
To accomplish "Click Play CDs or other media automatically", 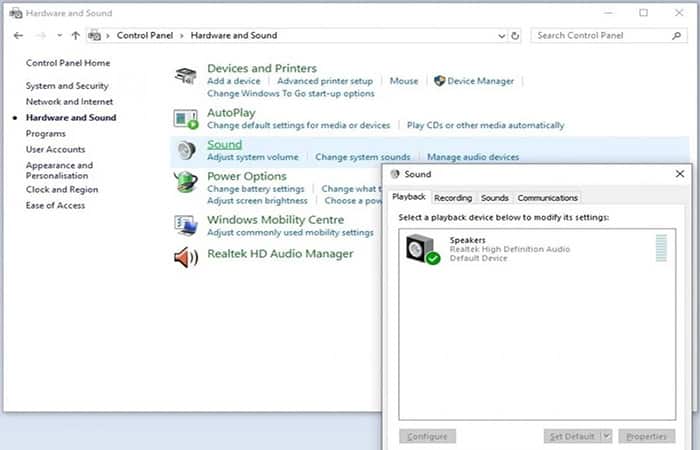I will [486, 125].
